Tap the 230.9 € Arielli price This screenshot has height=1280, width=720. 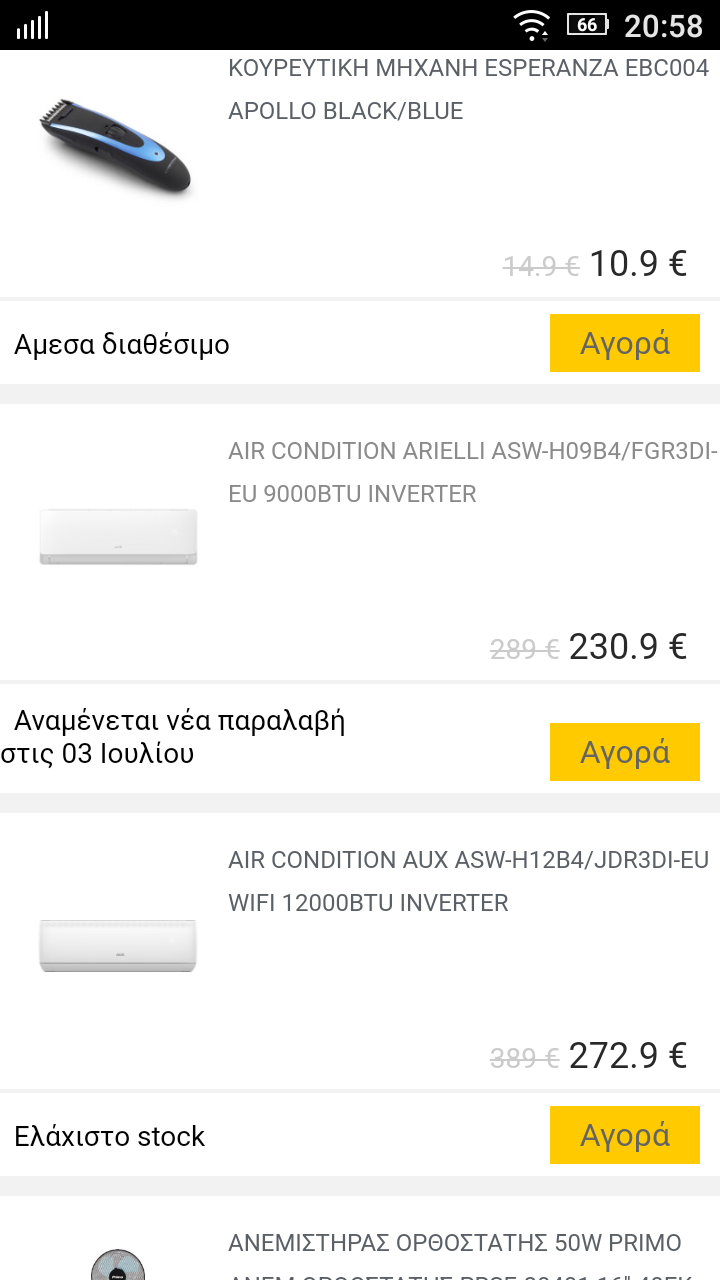(x=628, y=647)
